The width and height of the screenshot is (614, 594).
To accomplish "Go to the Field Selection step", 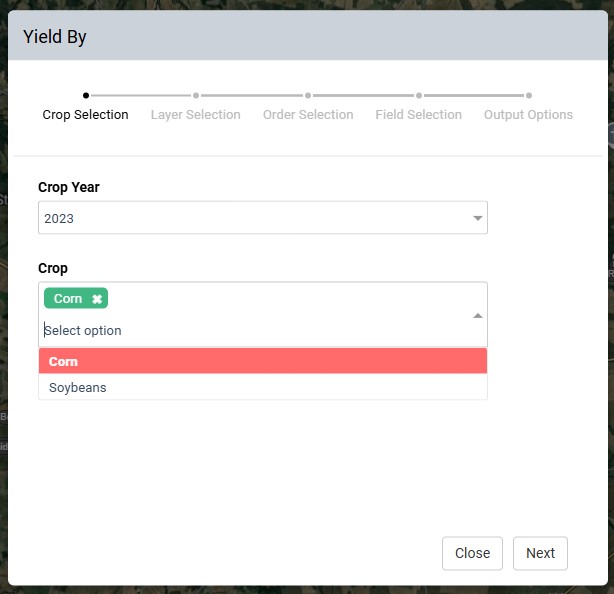I will click(418, 115).
